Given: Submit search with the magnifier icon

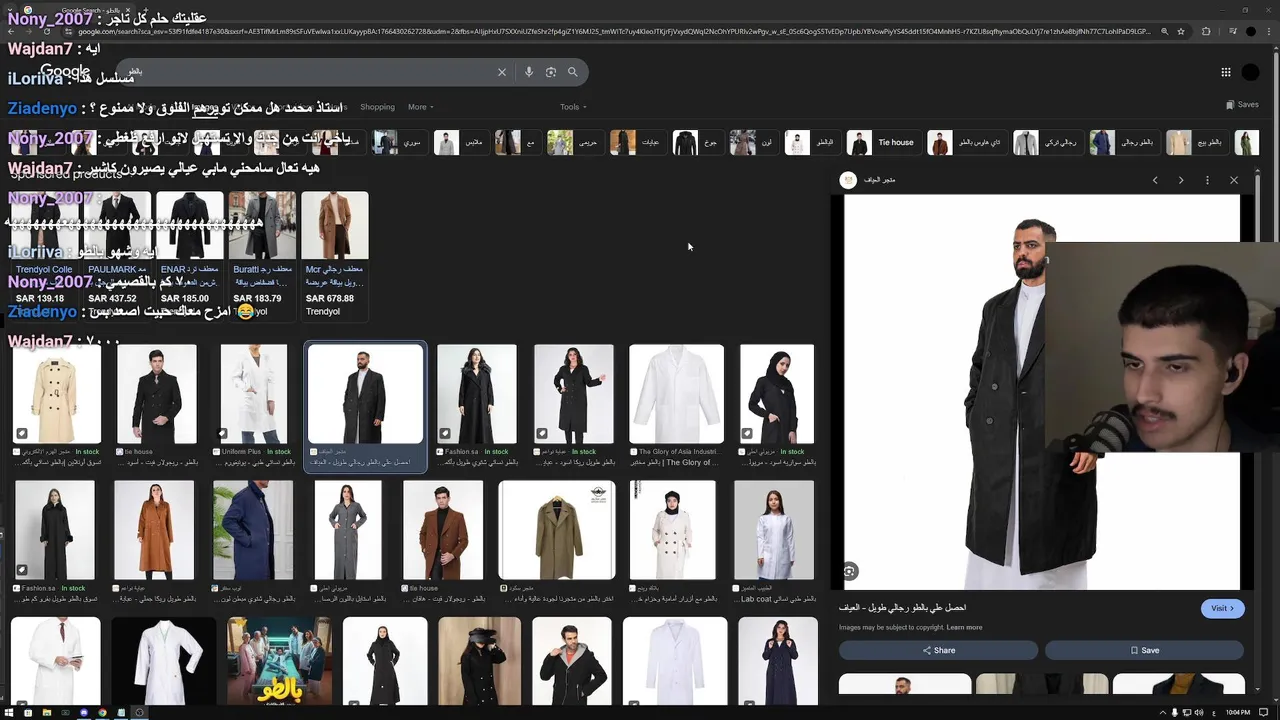Looking at the screenshot, I should [573, 72].
